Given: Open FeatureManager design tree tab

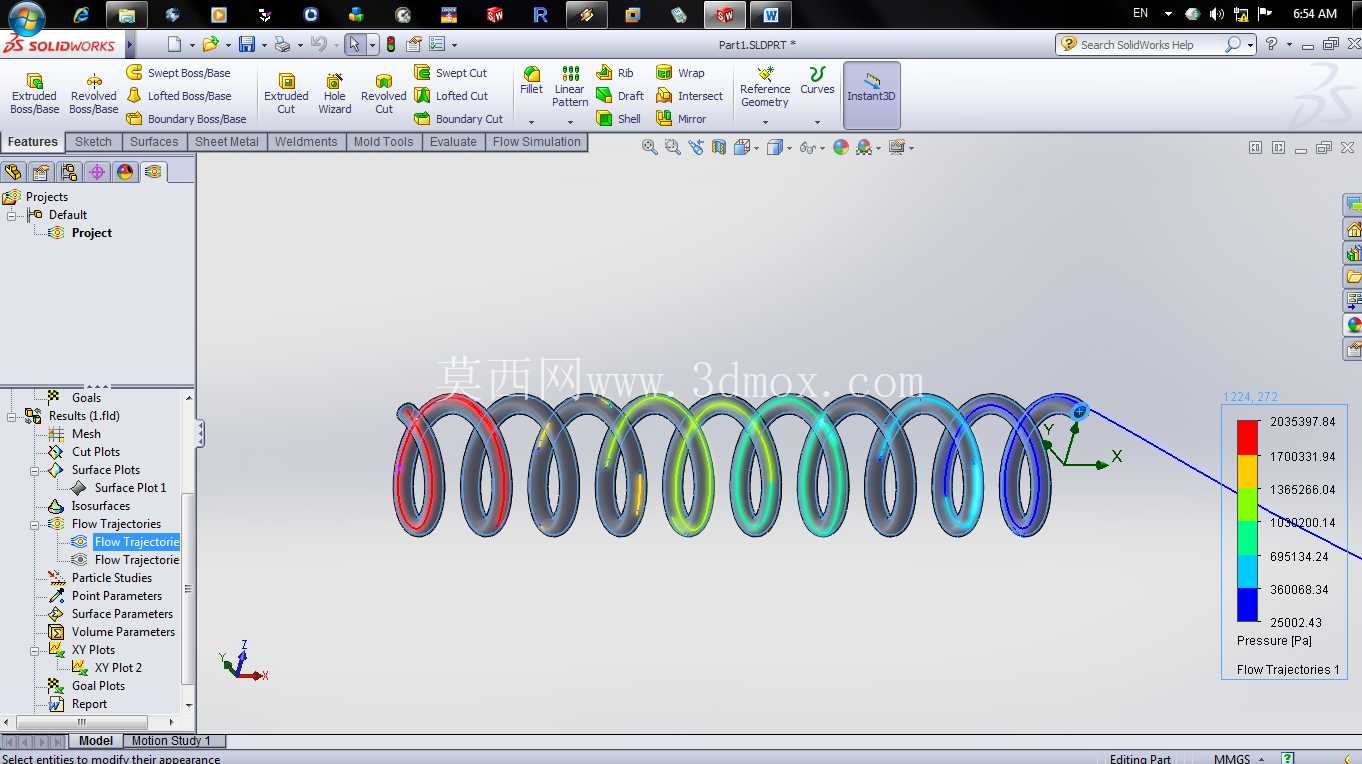Looking at the screenshot, I should [13, 172].
